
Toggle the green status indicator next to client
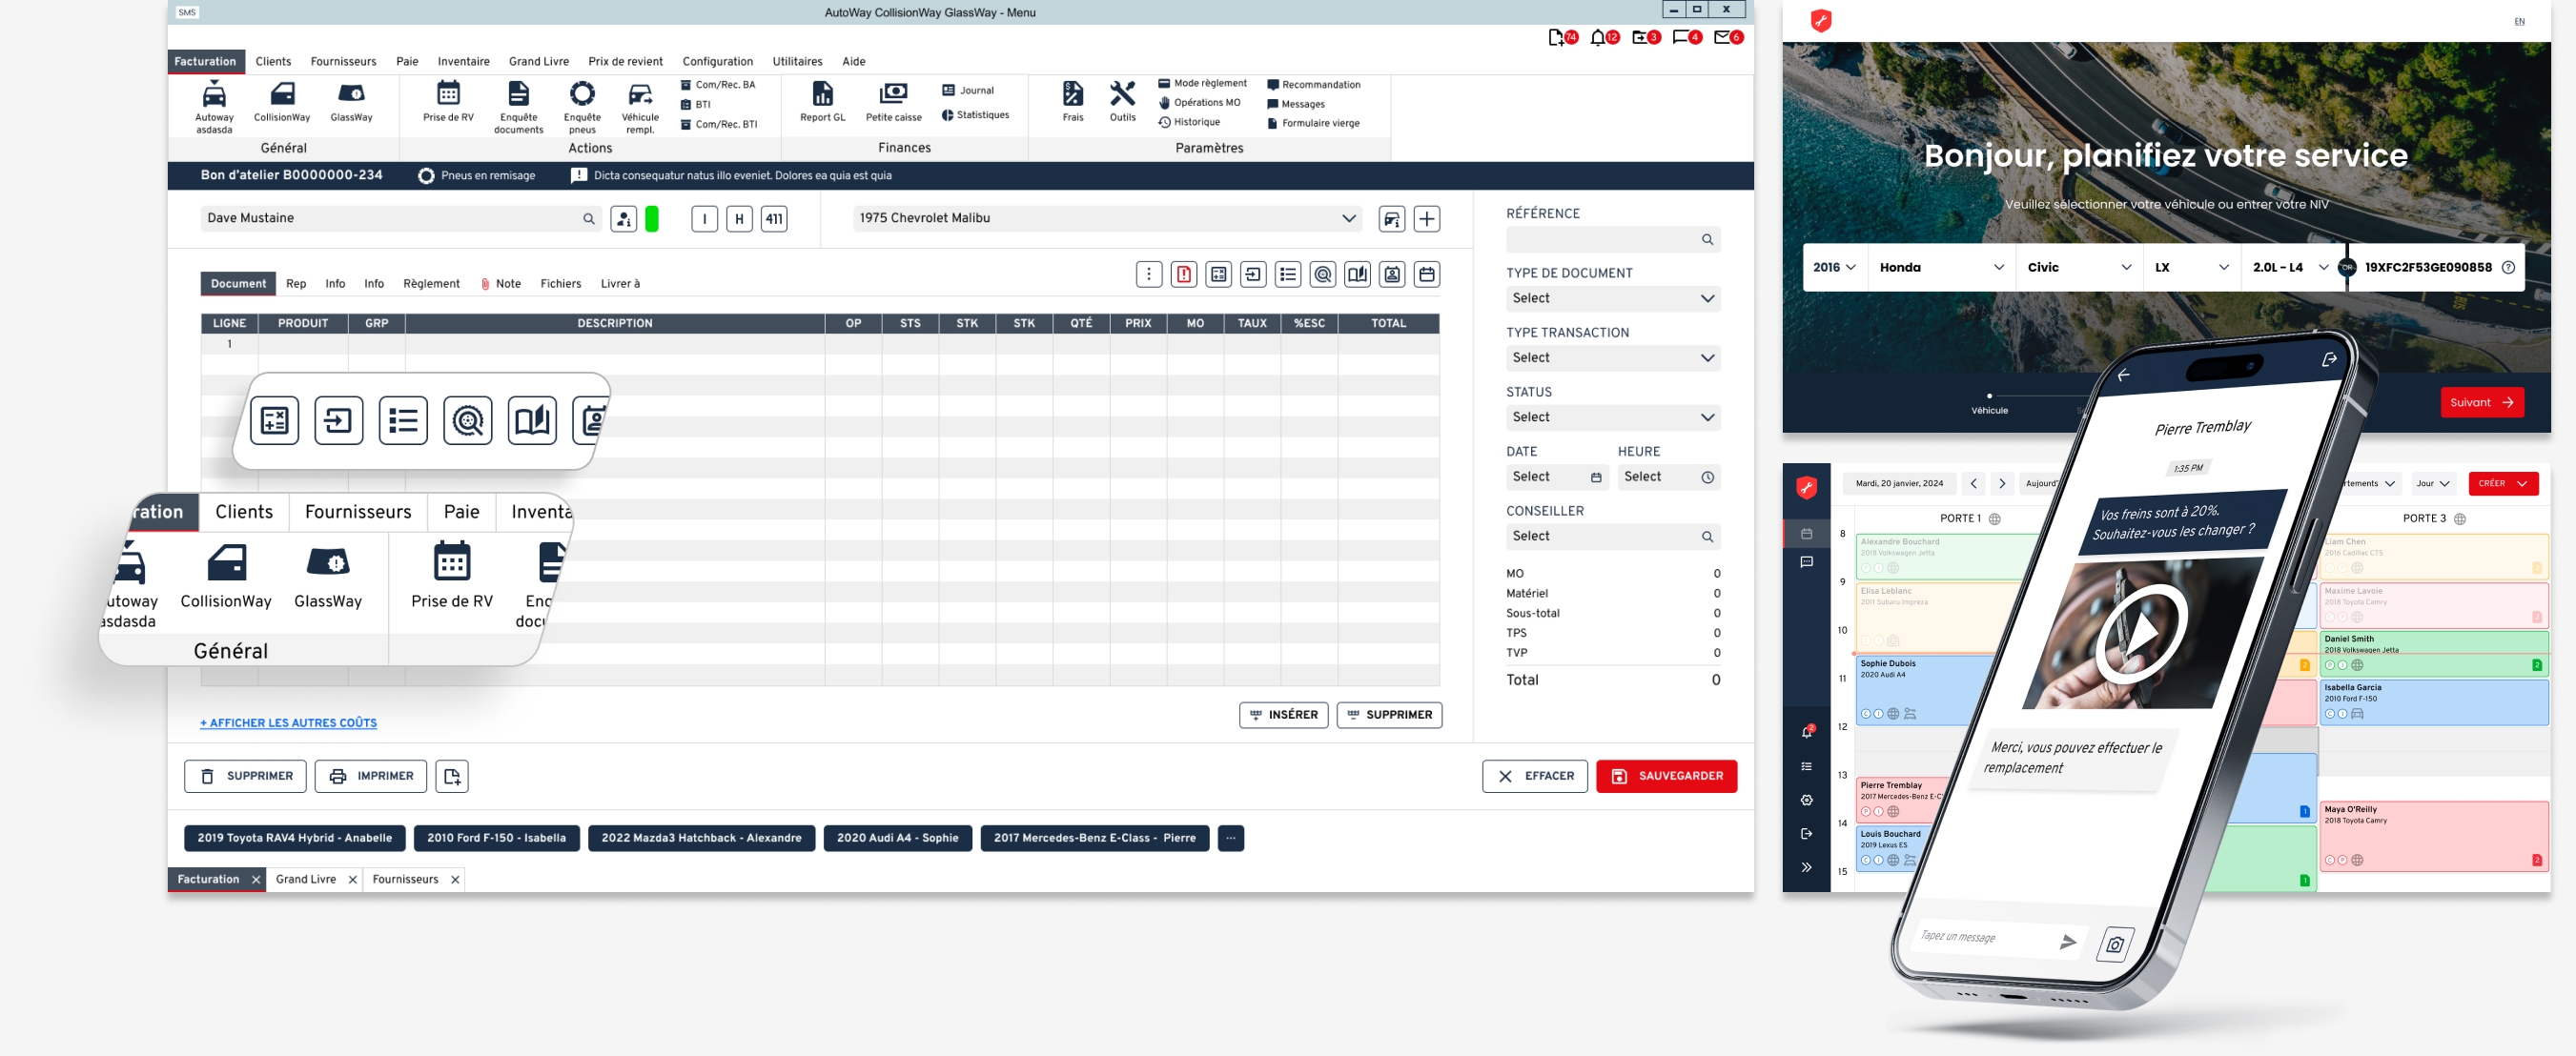[652, 219]
